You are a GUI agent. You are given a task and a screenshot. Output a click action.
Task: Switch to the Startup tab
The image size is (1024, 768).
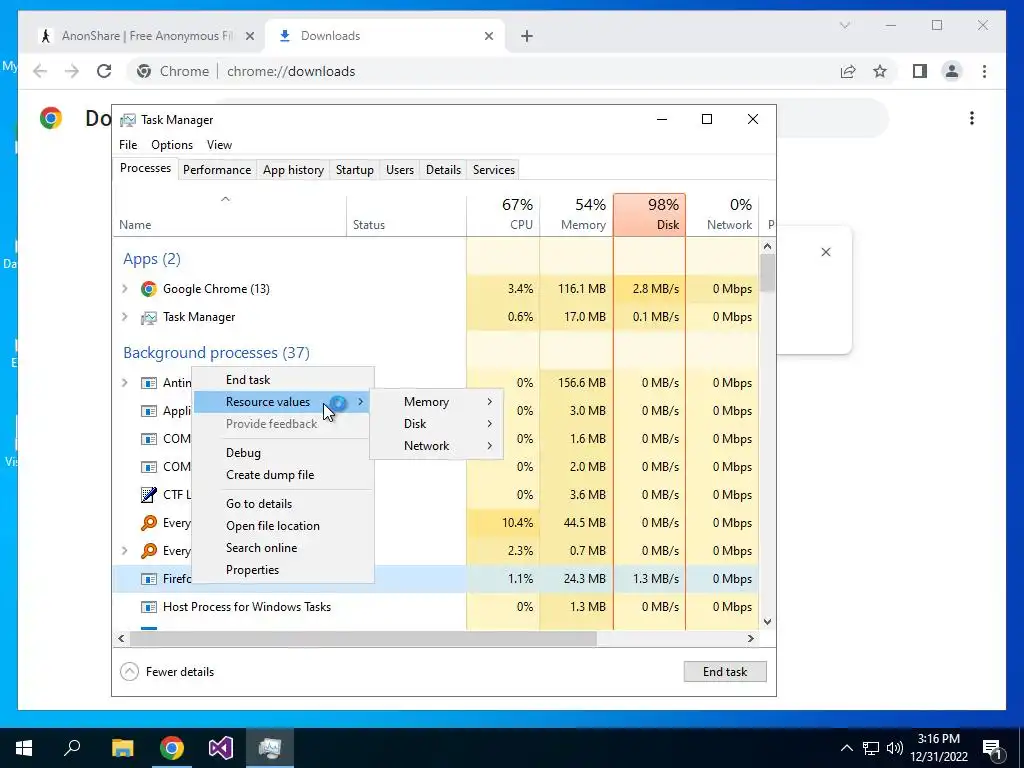pos(355,170)
